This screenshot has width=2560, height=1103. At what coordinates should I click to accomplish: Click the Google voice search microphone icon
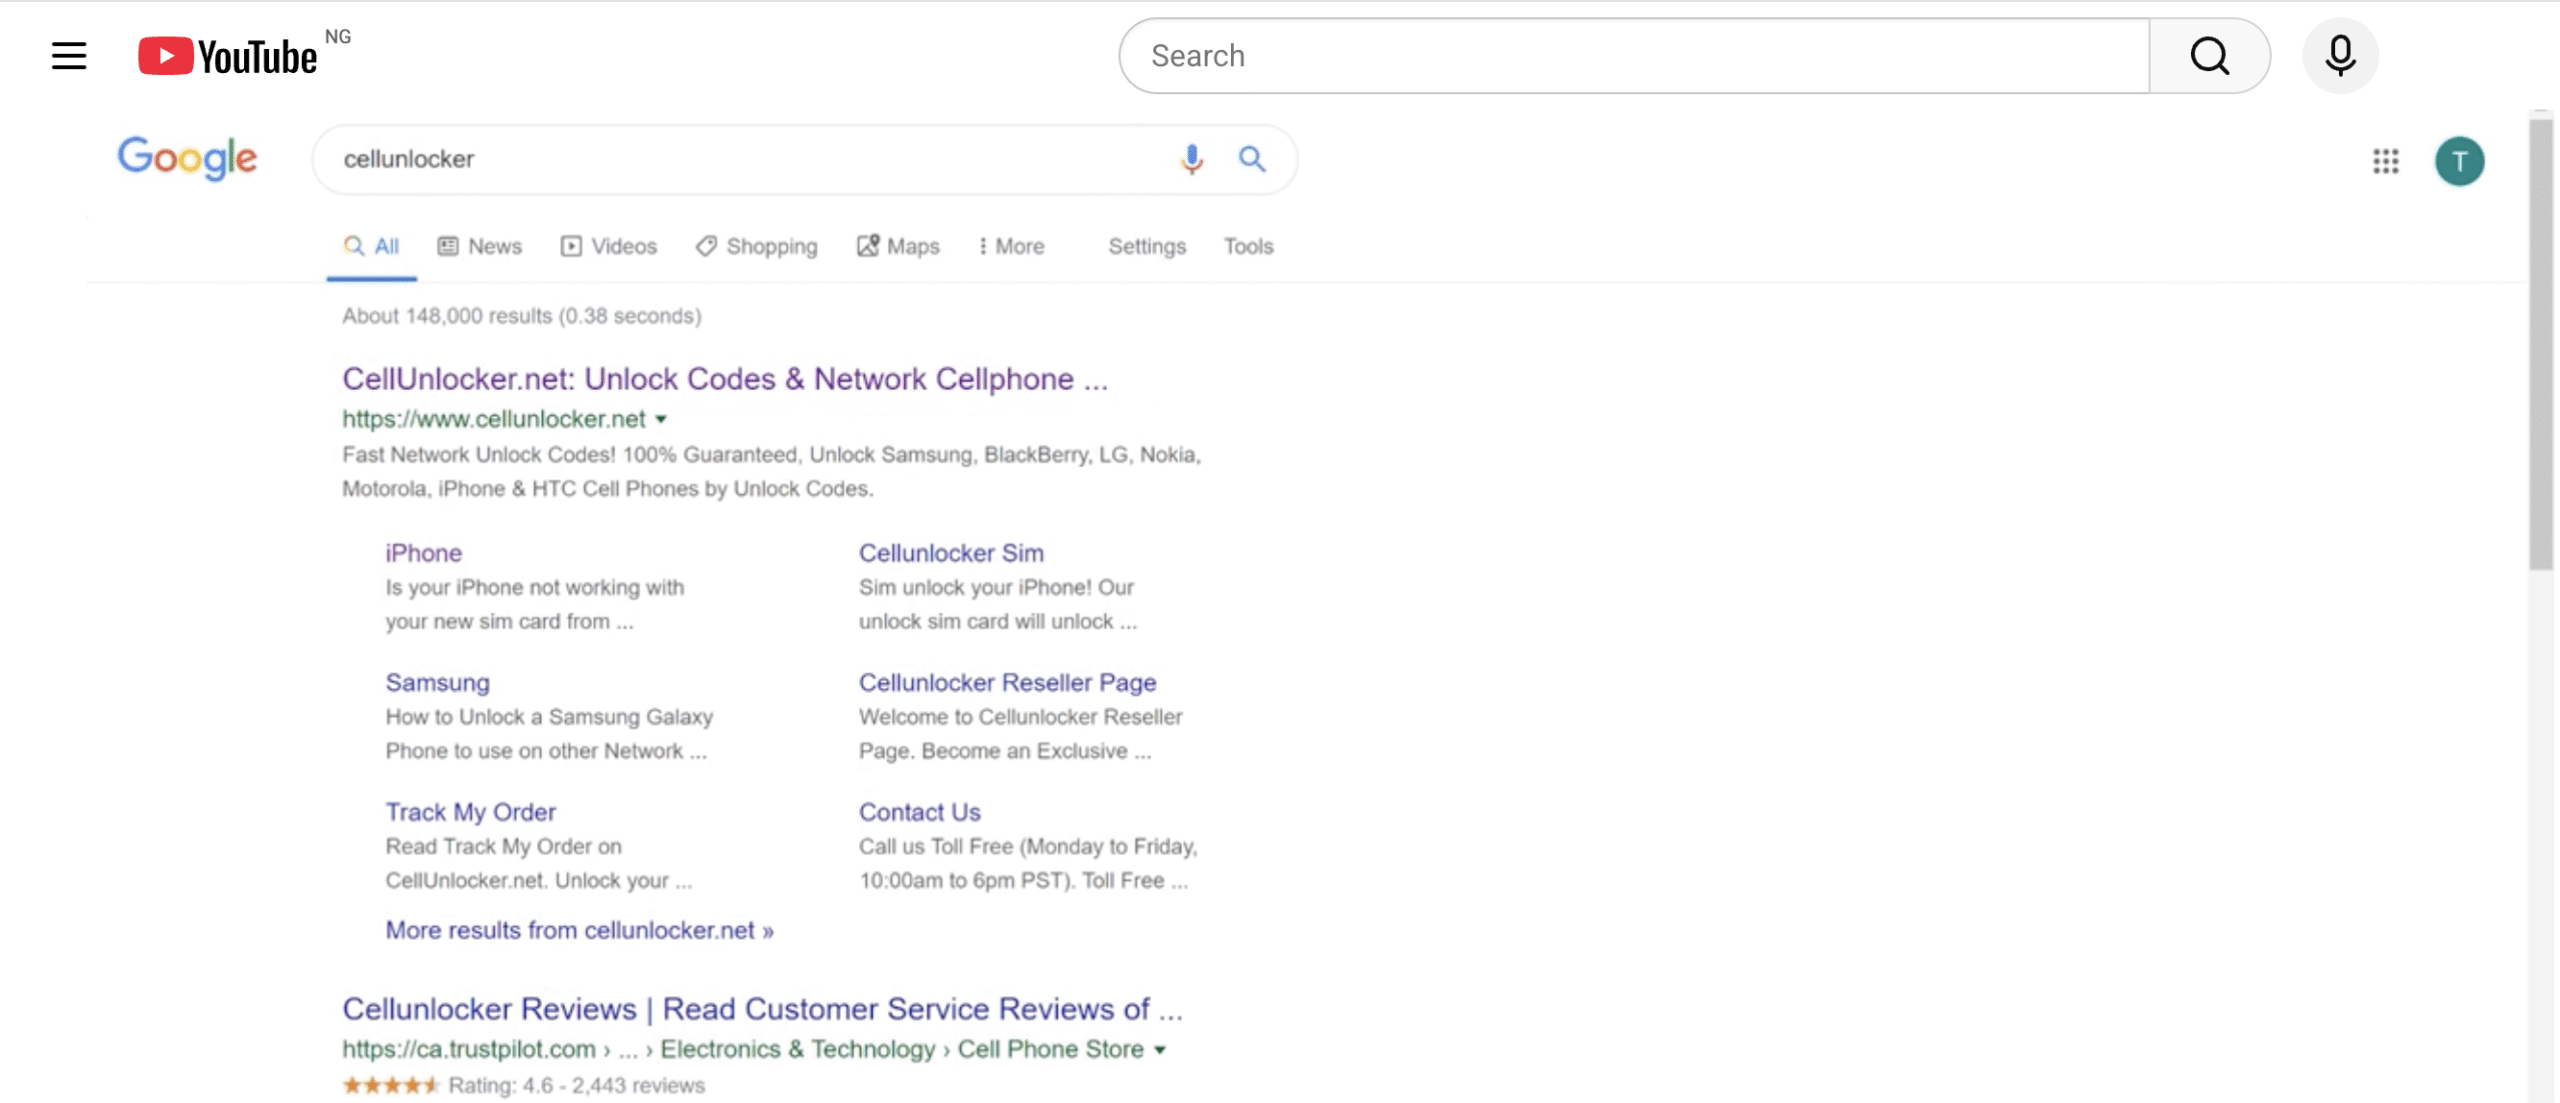pos(1191,159)
